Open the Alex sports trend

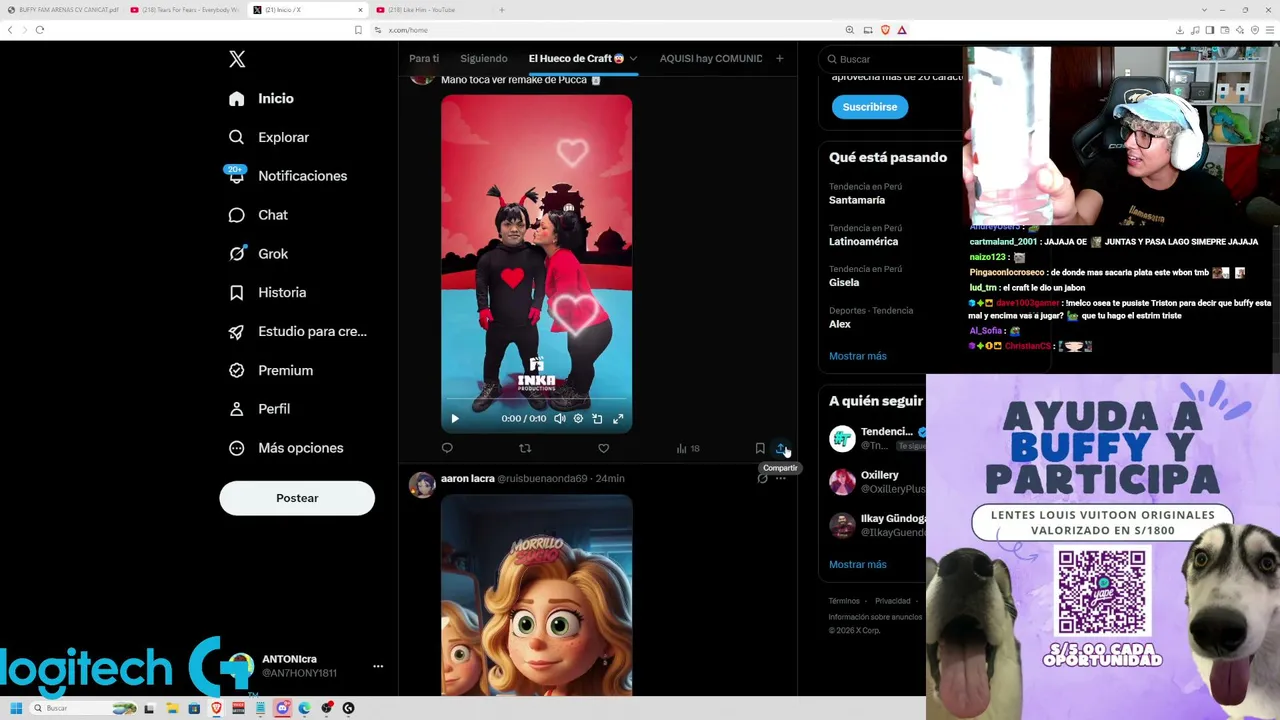coord(840,324)
